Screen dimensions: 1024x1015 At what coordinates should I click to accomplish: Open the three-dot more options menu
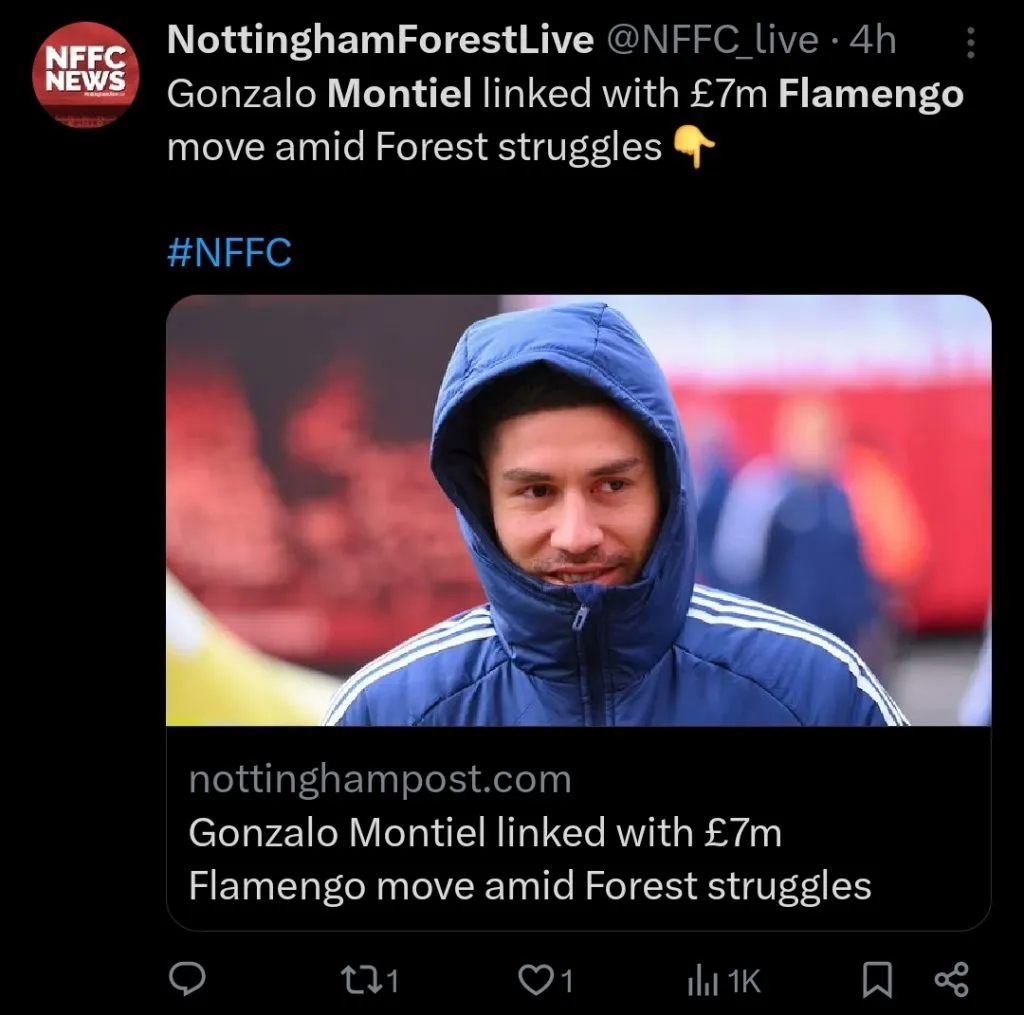(968, 42)
